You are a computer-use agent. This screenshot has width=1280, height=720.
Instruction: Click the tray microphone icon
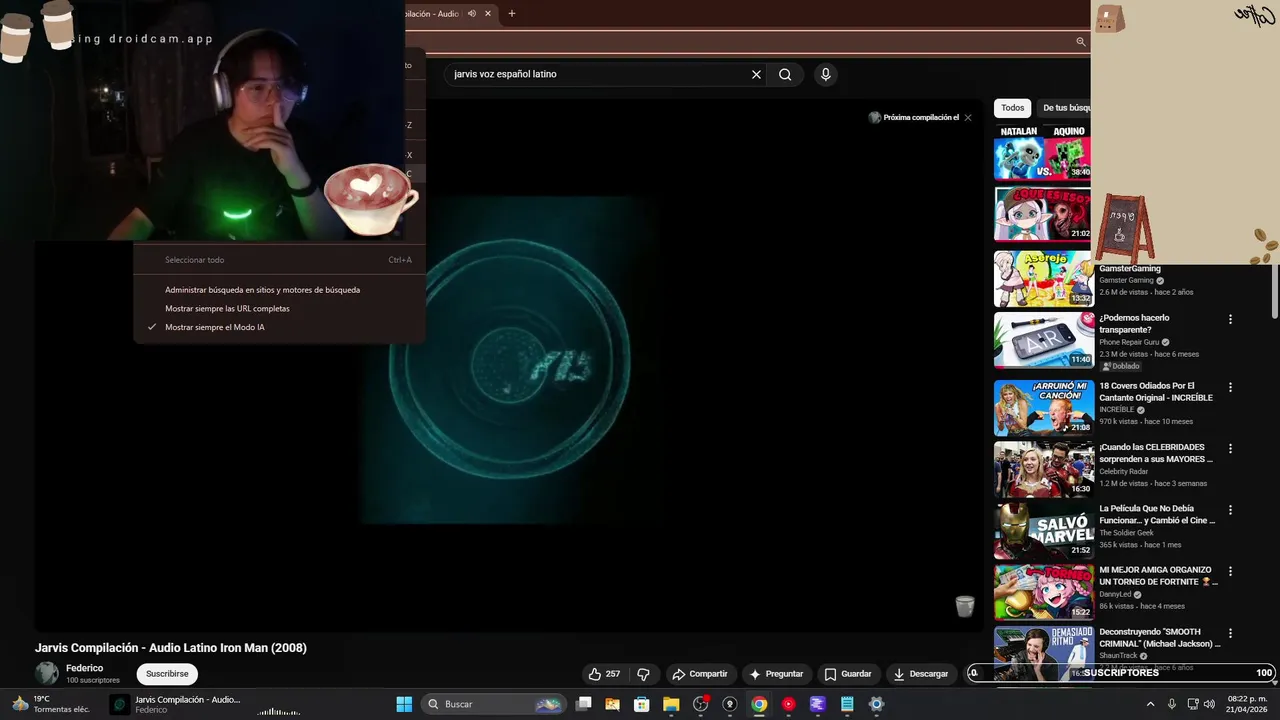point(1172,704)
